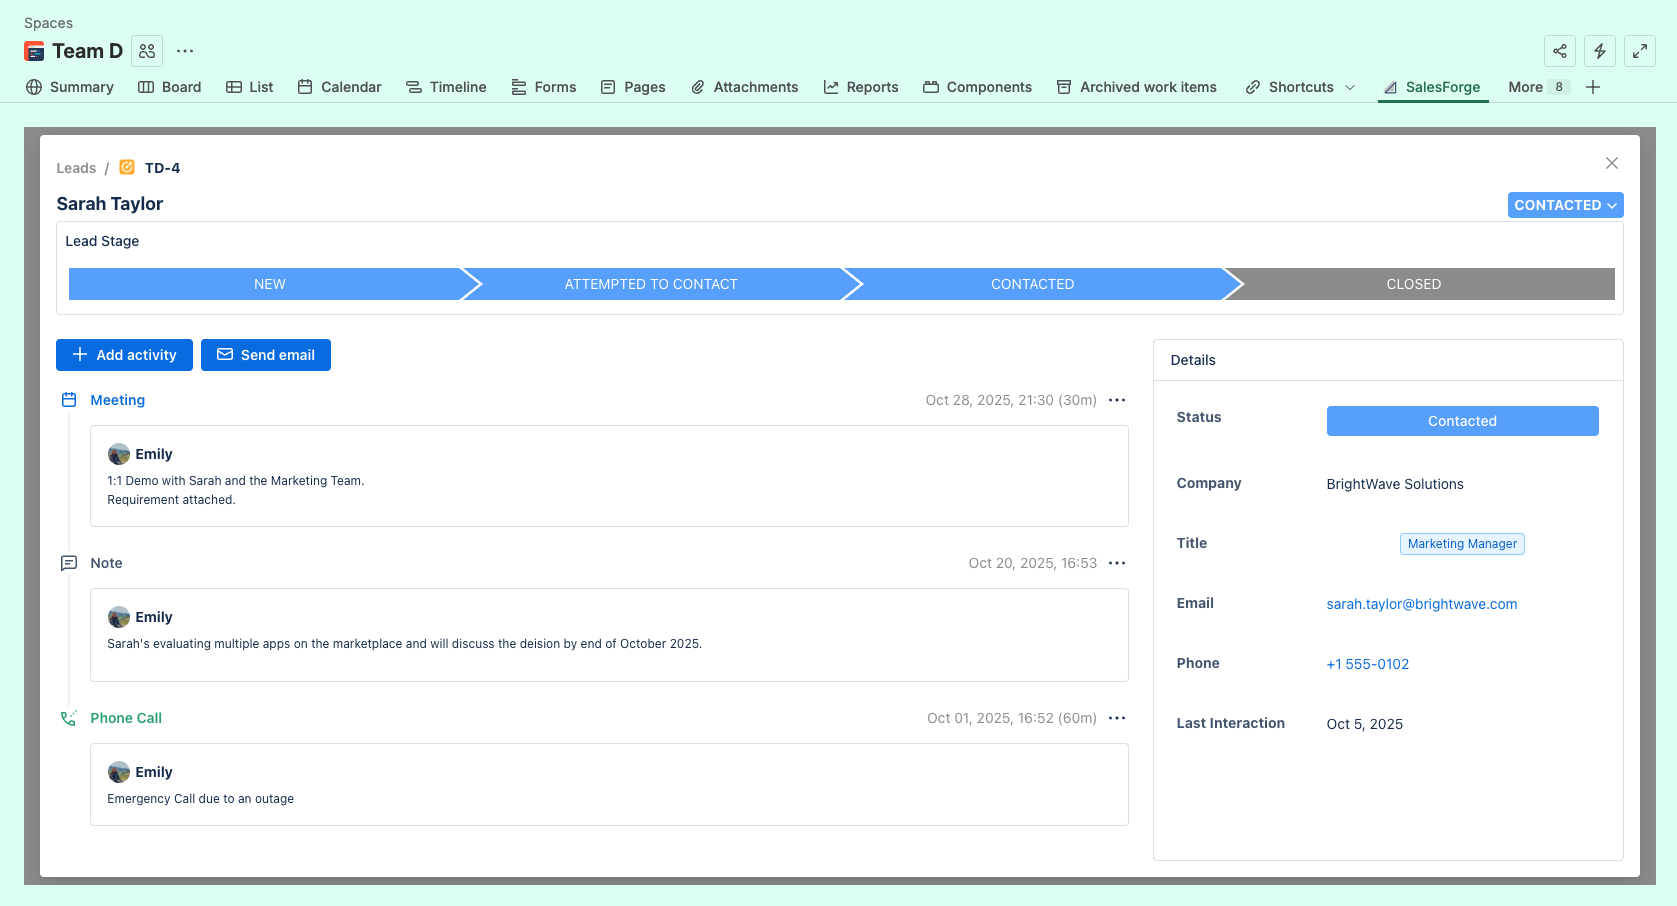Switch to the Board tab
Screen dimensions: 1677x906
[x=170, y=87]
